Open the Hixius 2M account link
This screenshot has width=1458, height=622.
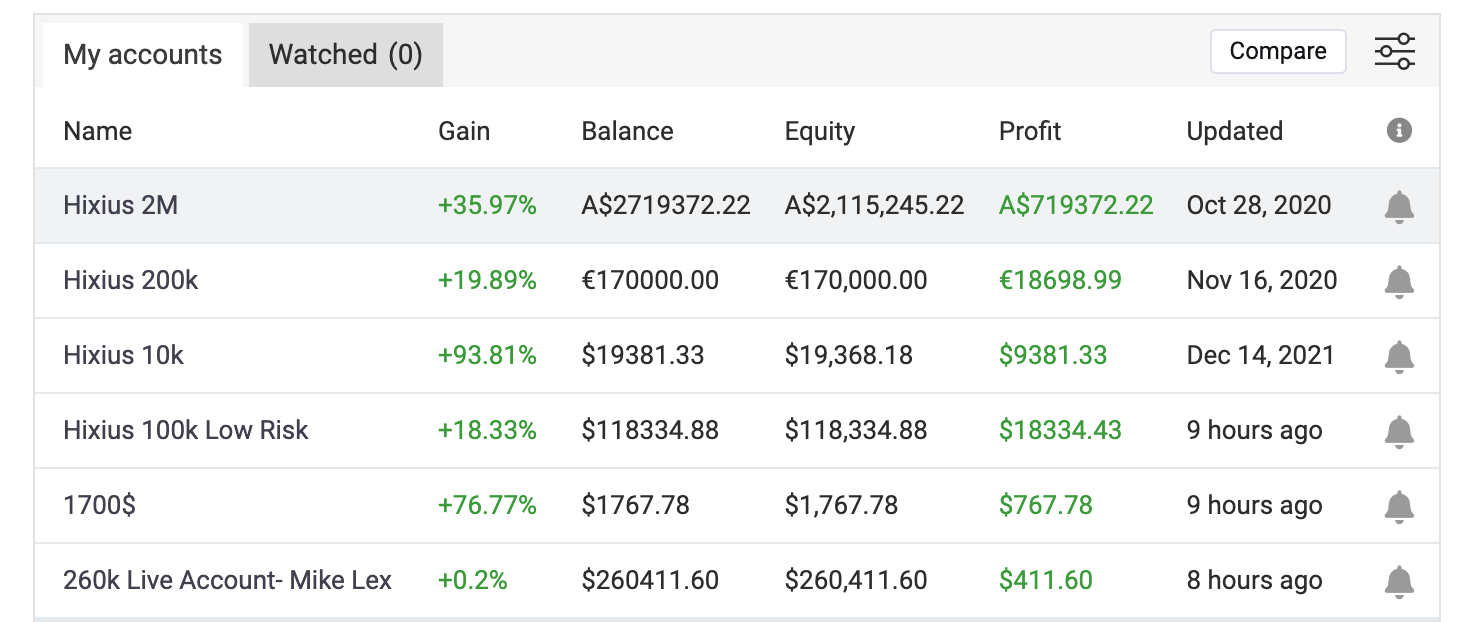120,206
